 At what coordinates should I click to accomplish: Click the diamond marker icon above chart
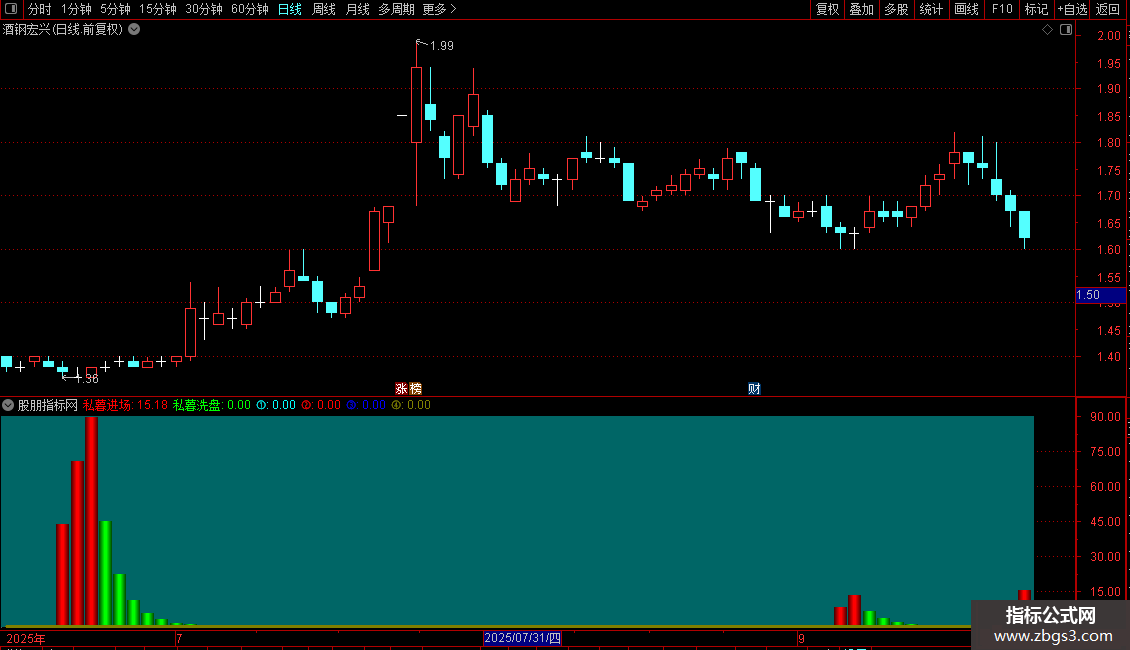(1048, 30)
